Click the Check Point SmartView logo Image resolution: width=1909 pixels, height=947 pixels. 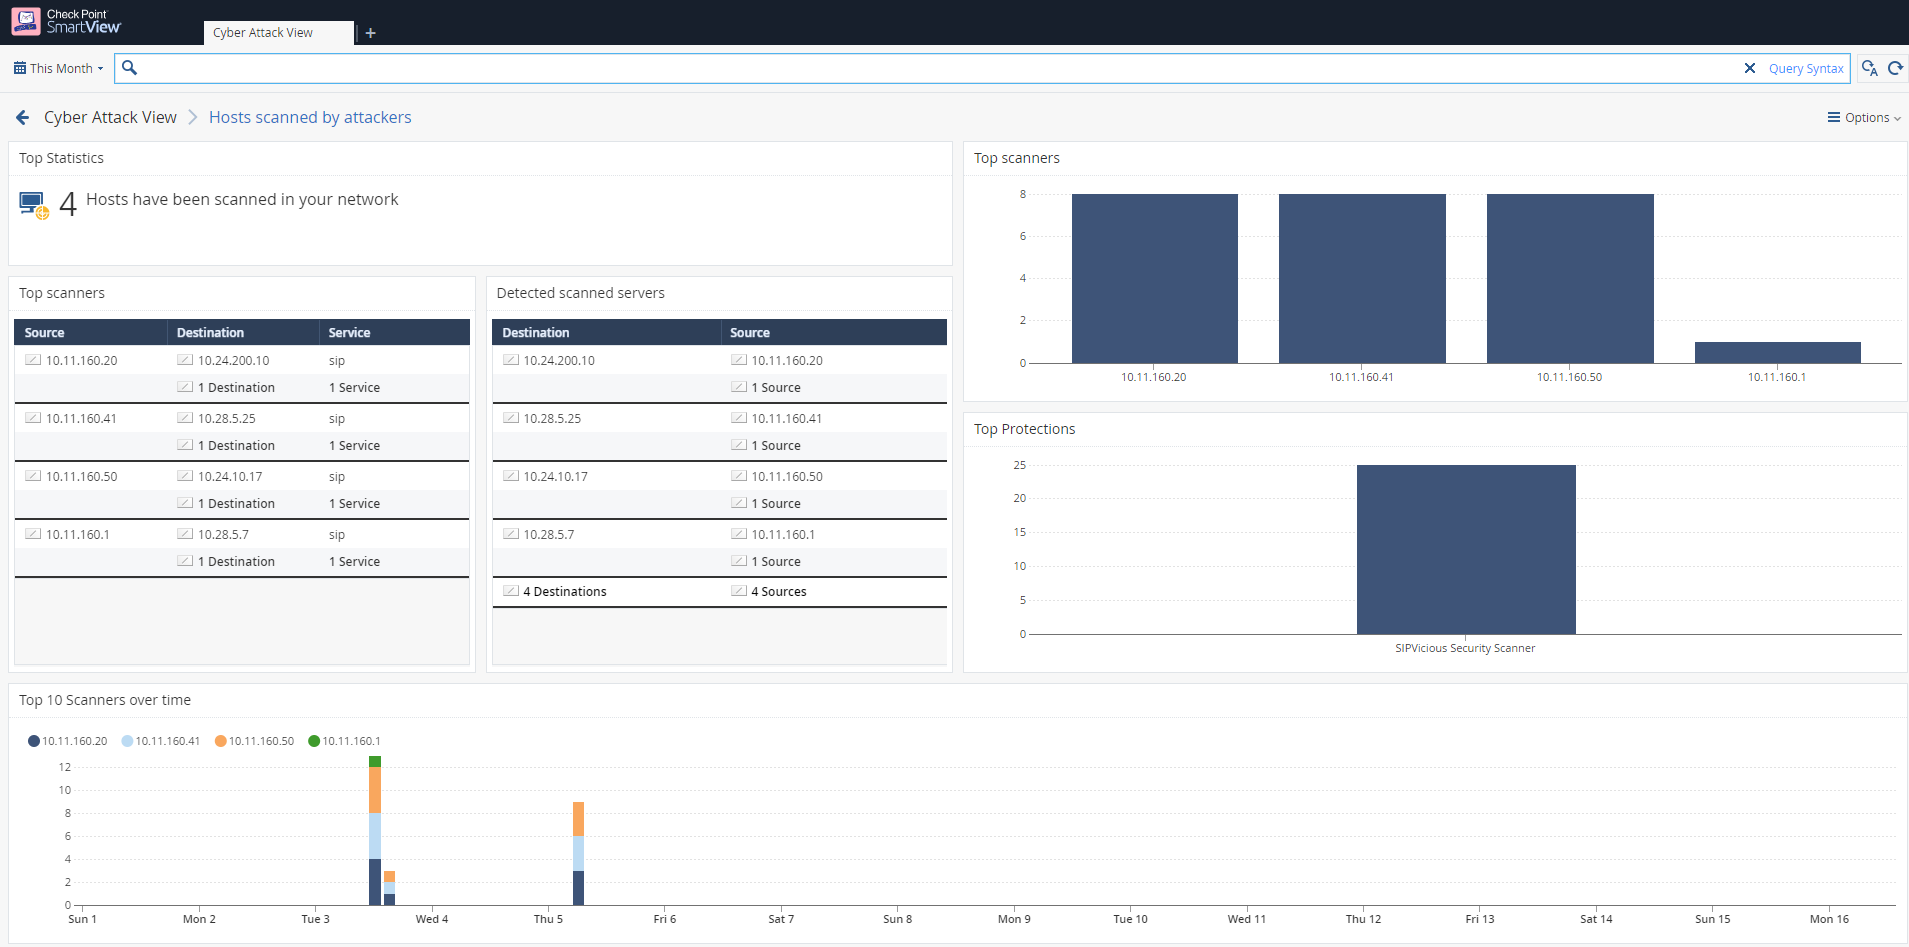[66, 21]
